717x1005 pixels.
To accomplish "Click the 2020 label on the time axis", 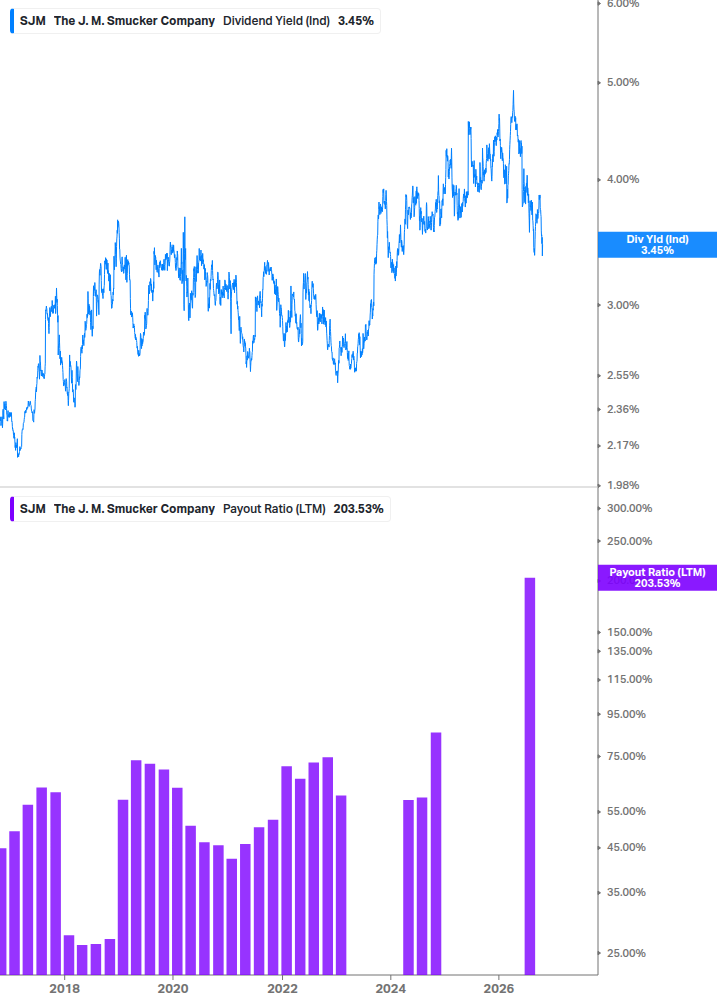I will 173,988.
